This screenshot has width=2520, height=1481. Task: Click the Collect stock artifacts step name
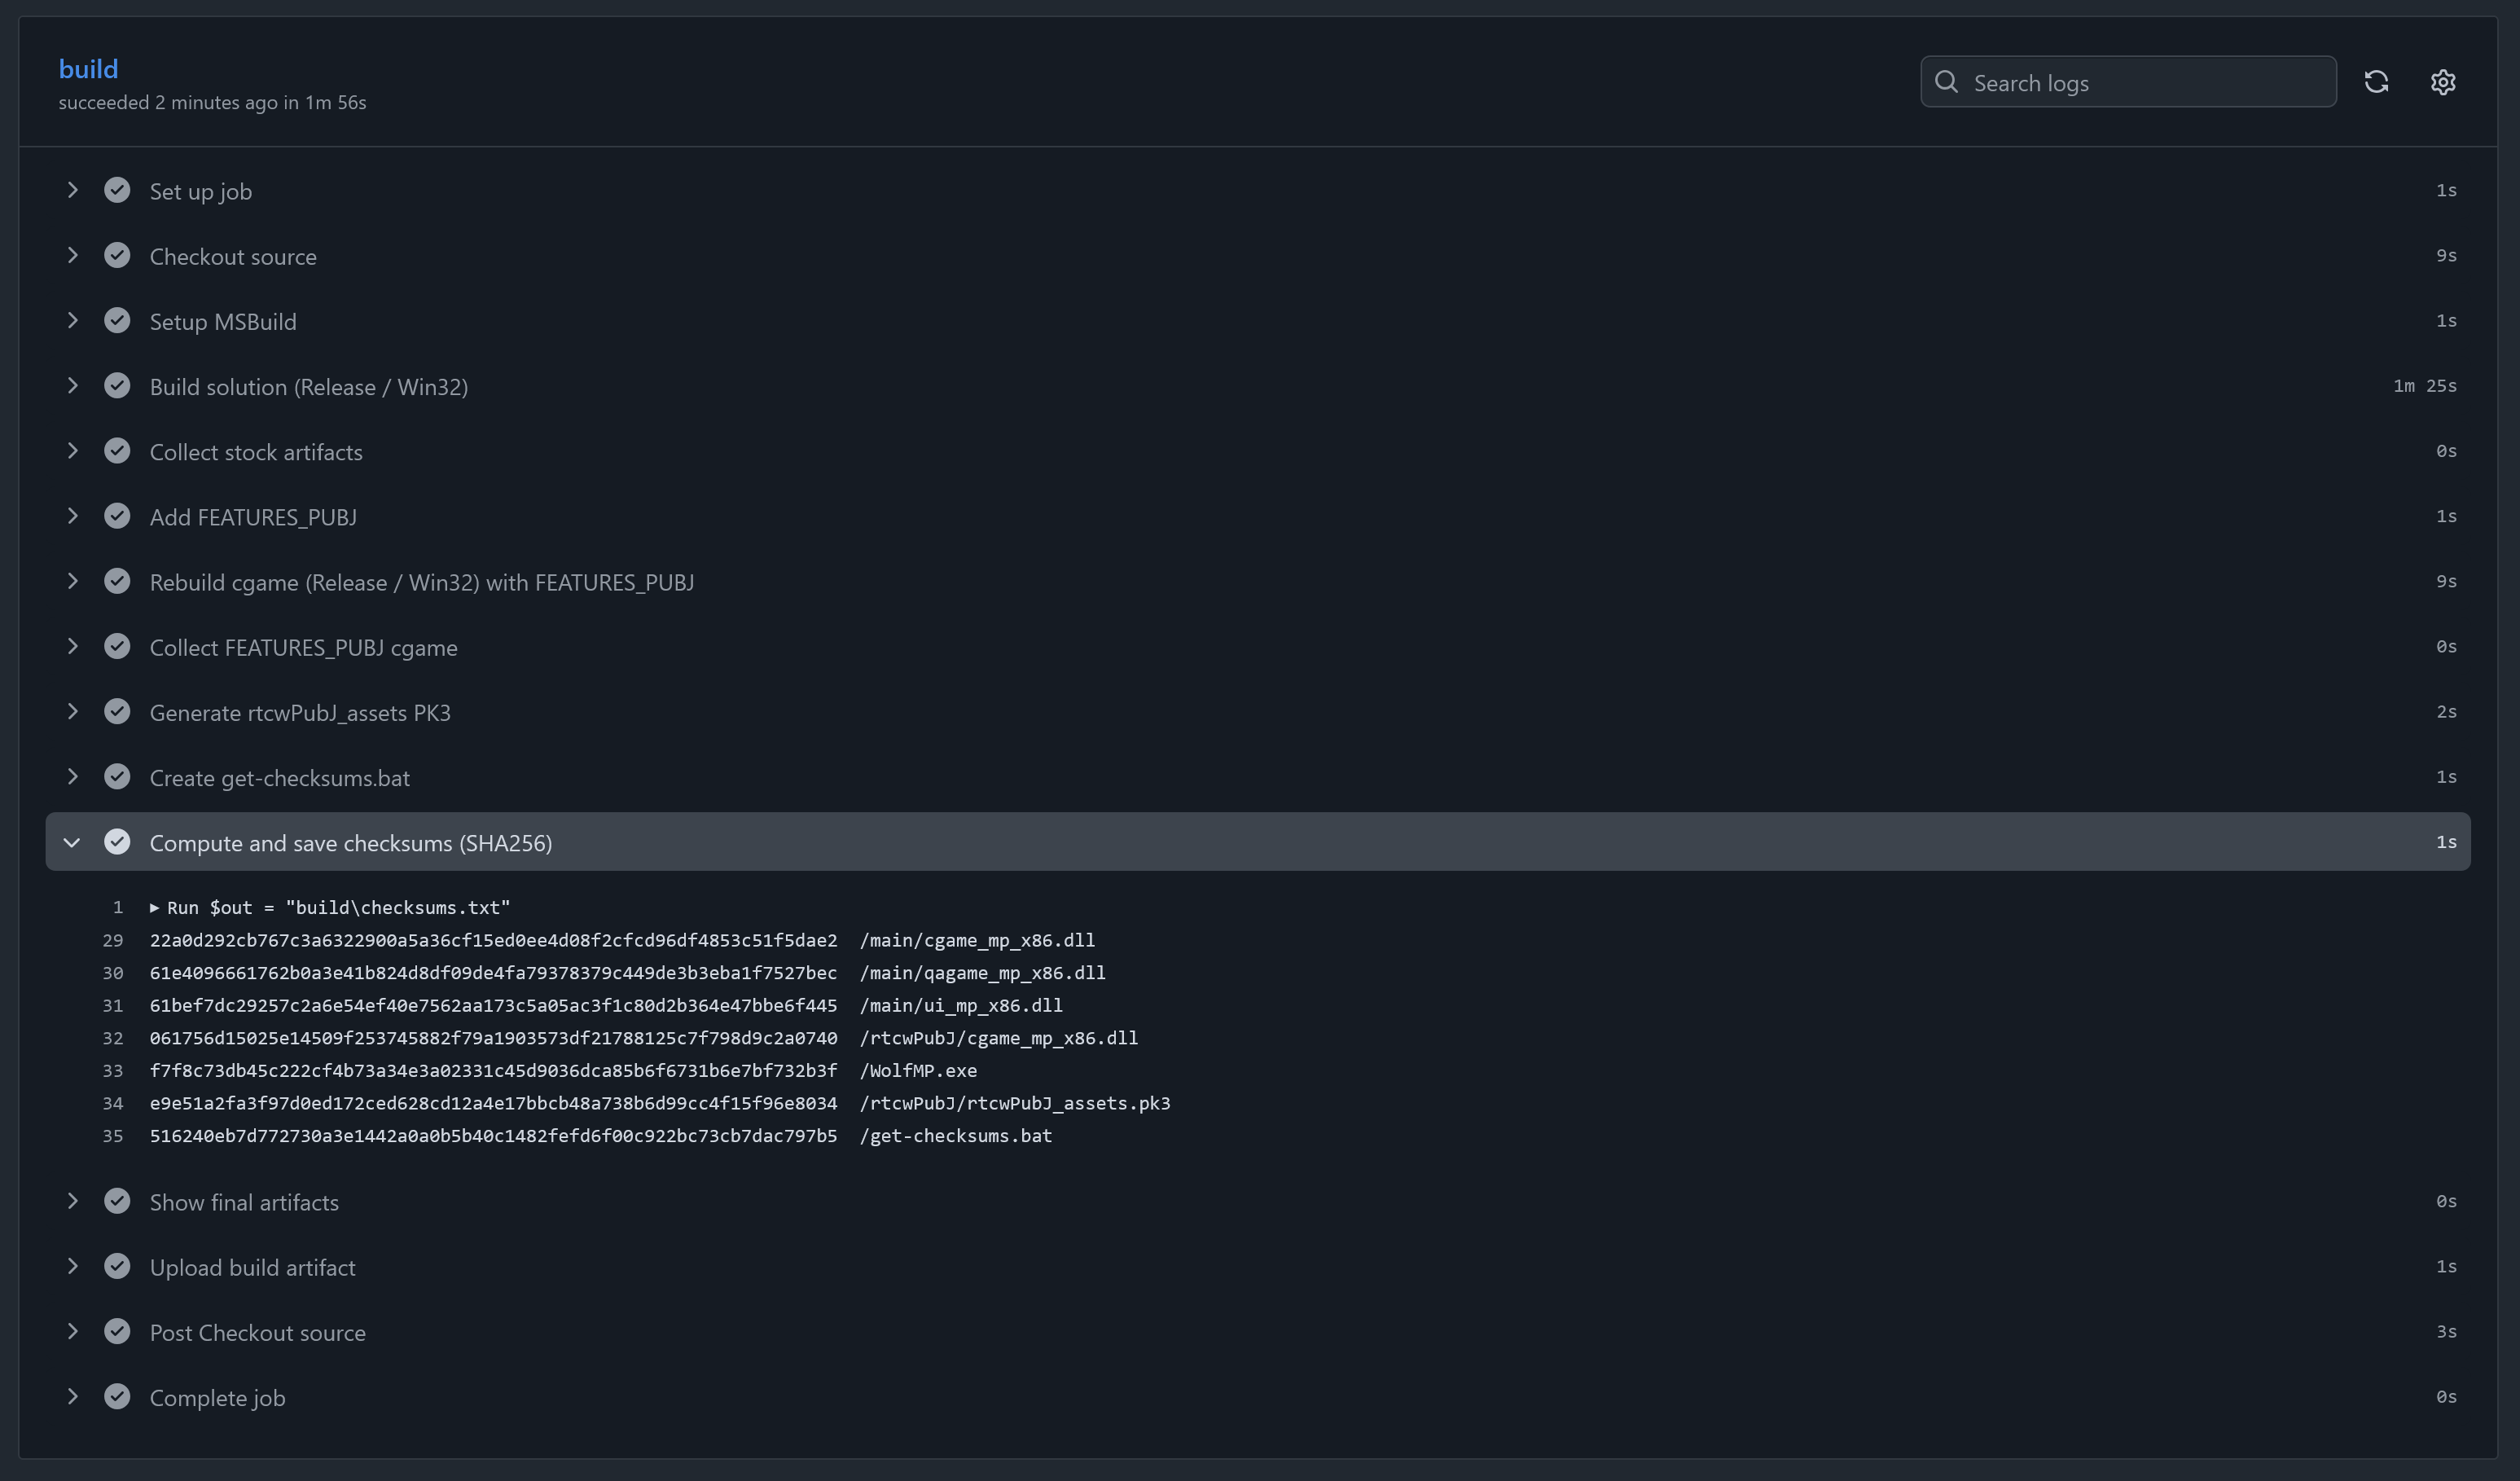coord(256,452)
